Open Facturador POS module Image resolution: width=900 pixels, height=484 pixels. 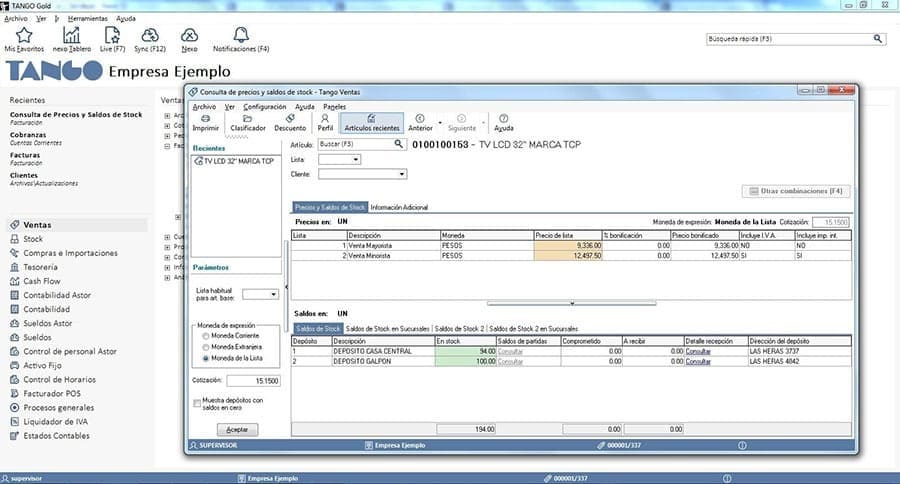point(52,393)
